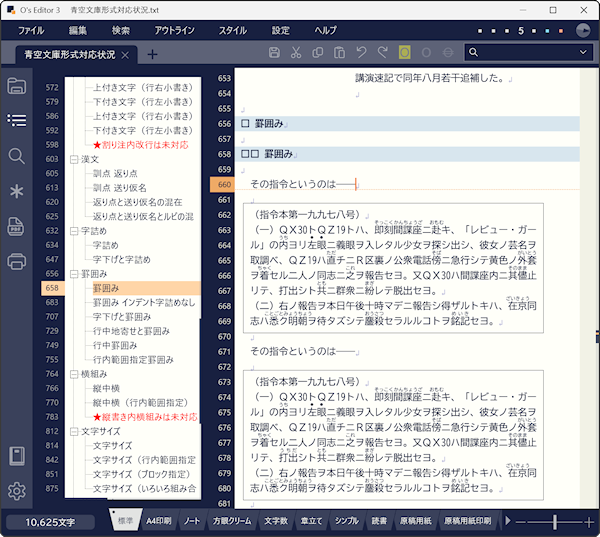Click the search input field in toolbar
The image size is (600, 537).
pyautogui.click(x=530, y=52)
